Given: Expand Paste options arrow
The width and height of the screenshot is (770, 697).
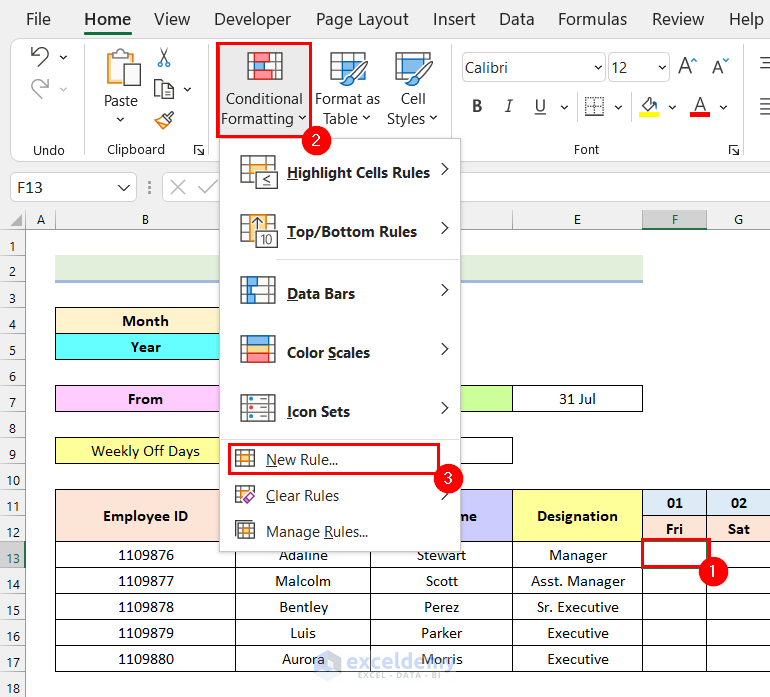Looking at the screenshot, I should click(121, 119).
